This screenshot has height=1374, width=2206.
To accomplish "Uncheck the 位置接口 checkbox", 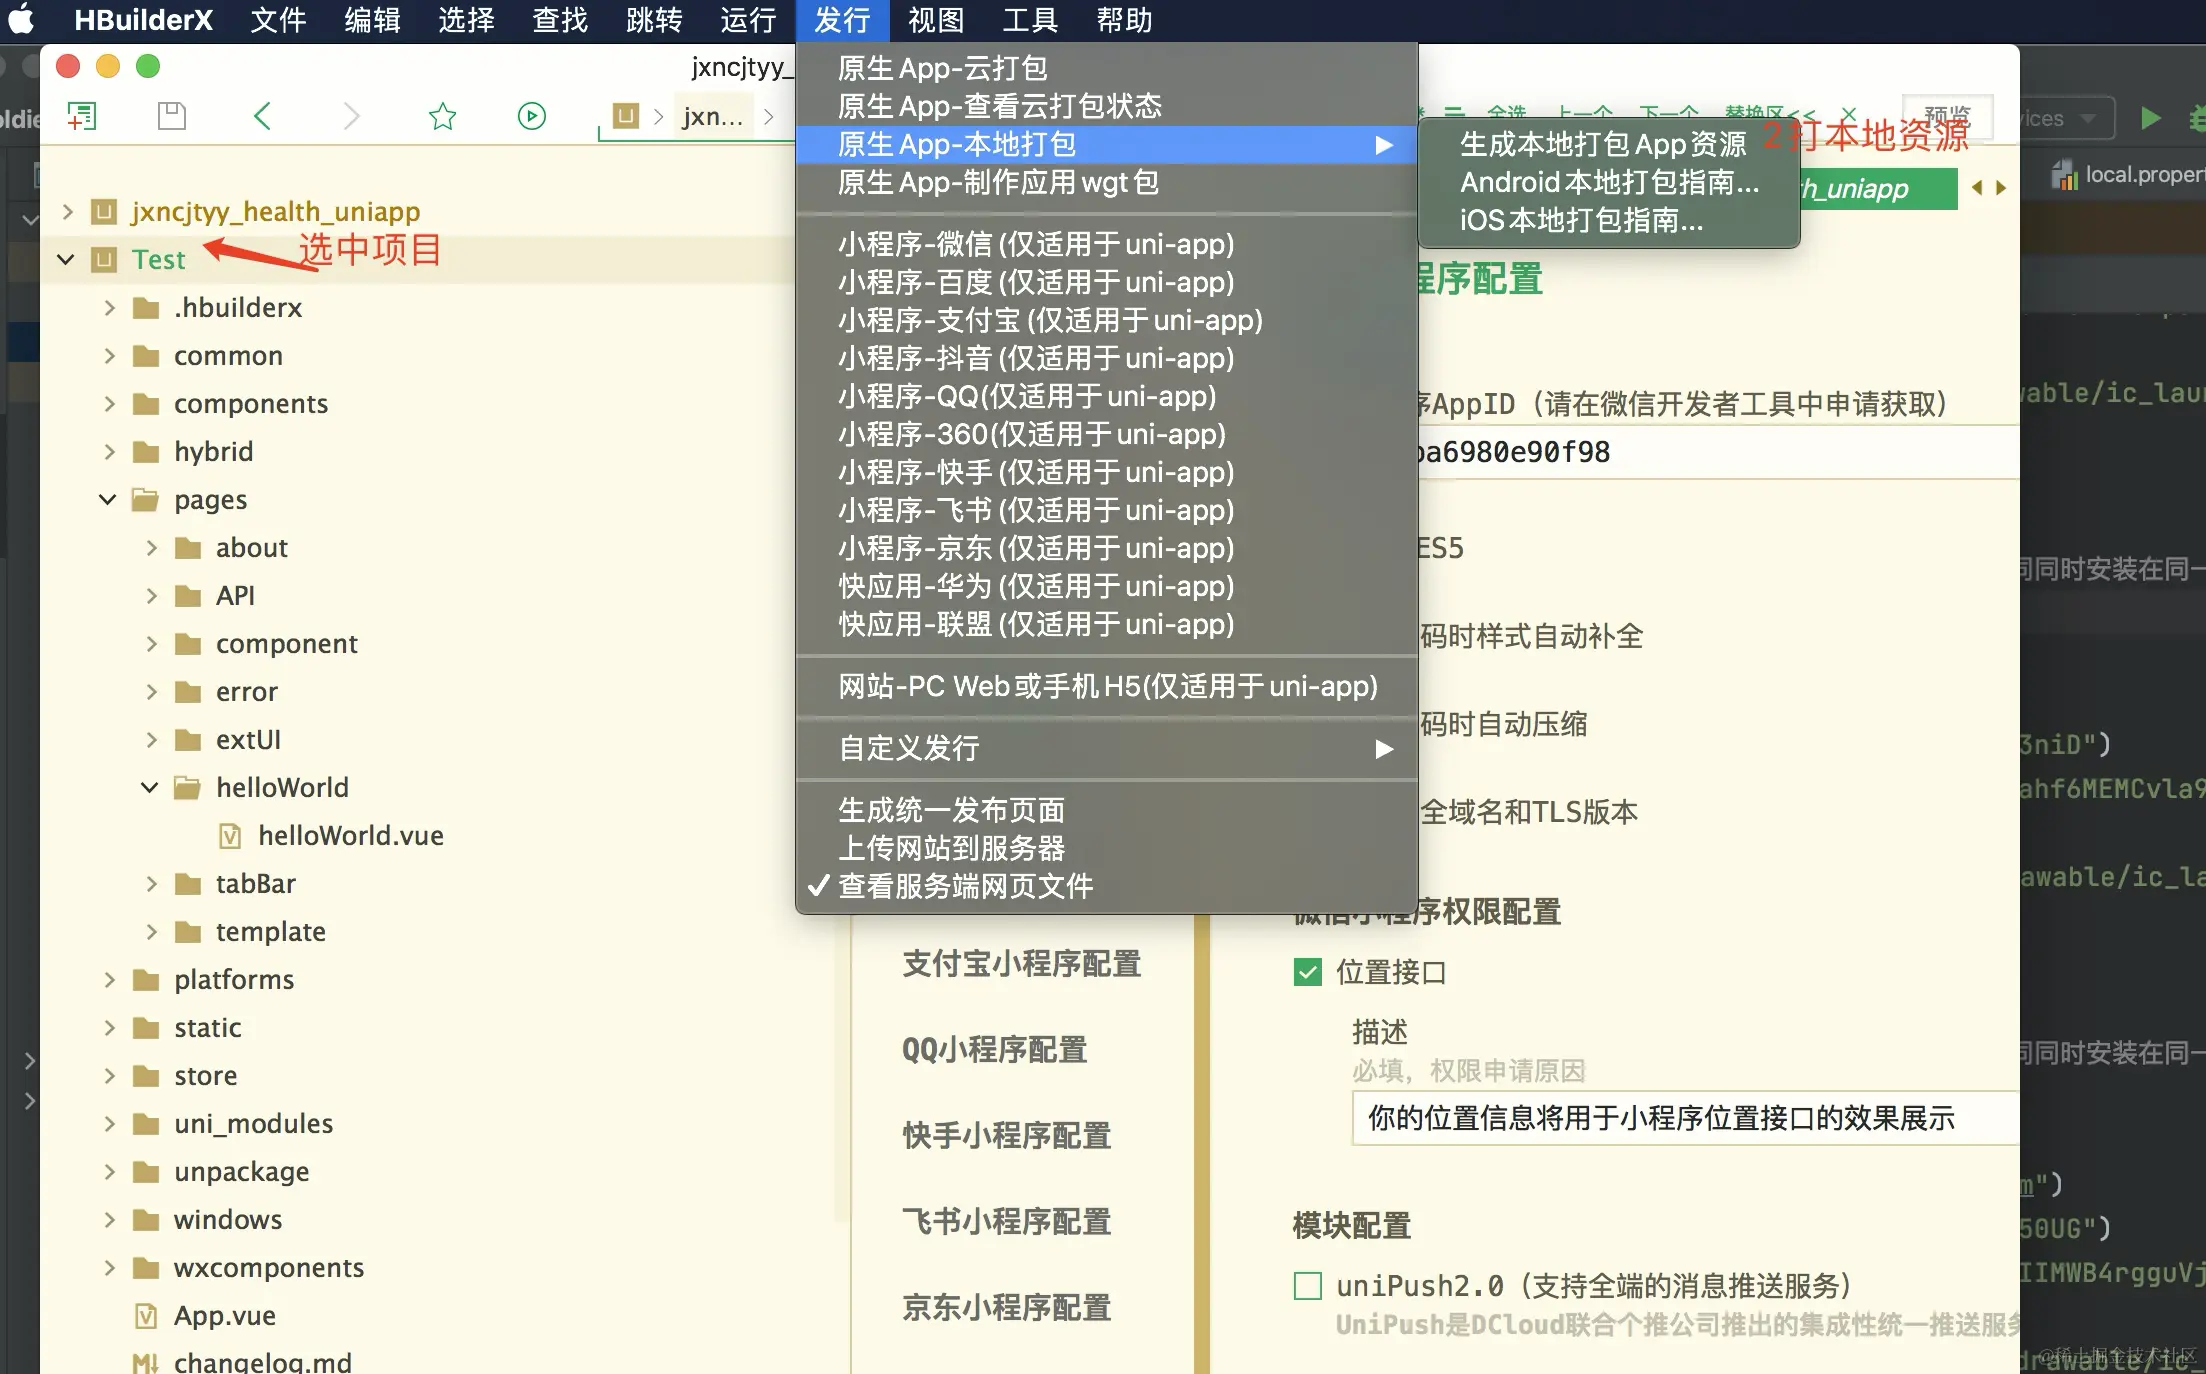I will pos(1307,972).
